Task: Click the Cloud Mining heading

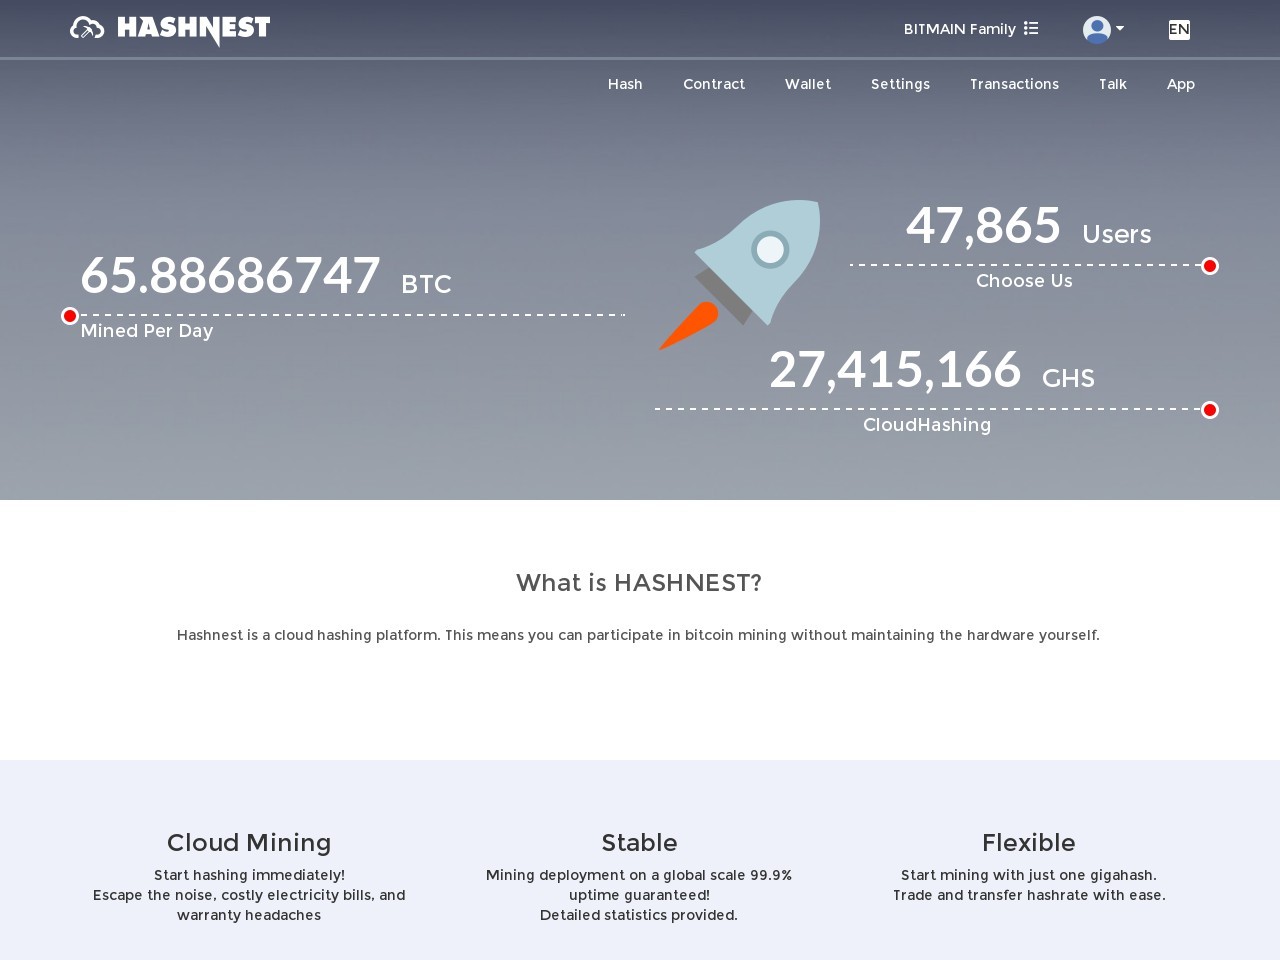Action: [x=249, y=843]
